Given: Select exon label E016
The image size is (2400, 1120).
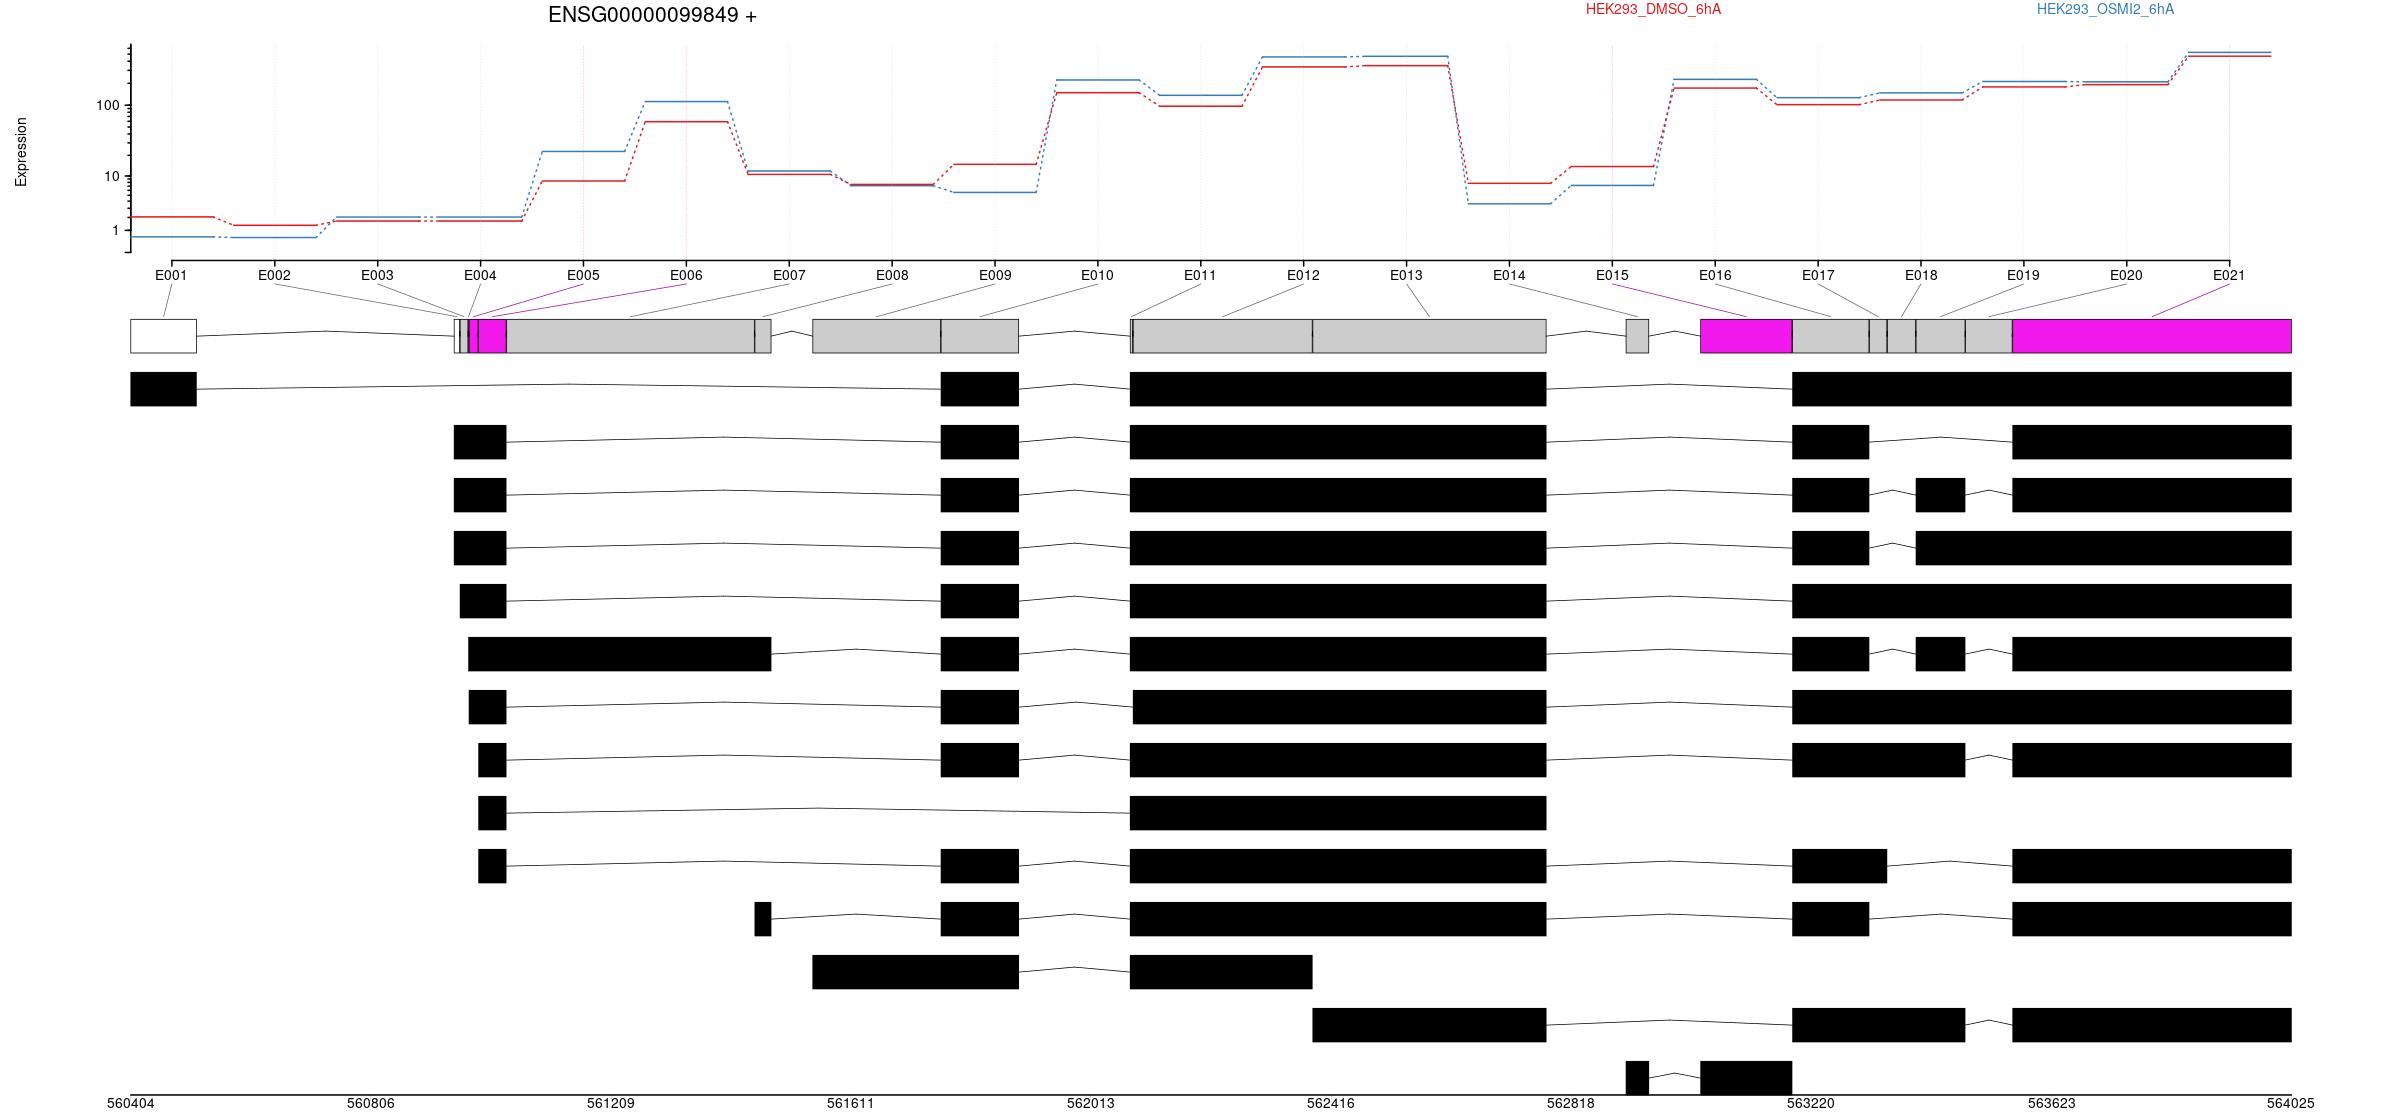Looking at the screenshot, I should pyautogui.click(x=1715, y=275).
